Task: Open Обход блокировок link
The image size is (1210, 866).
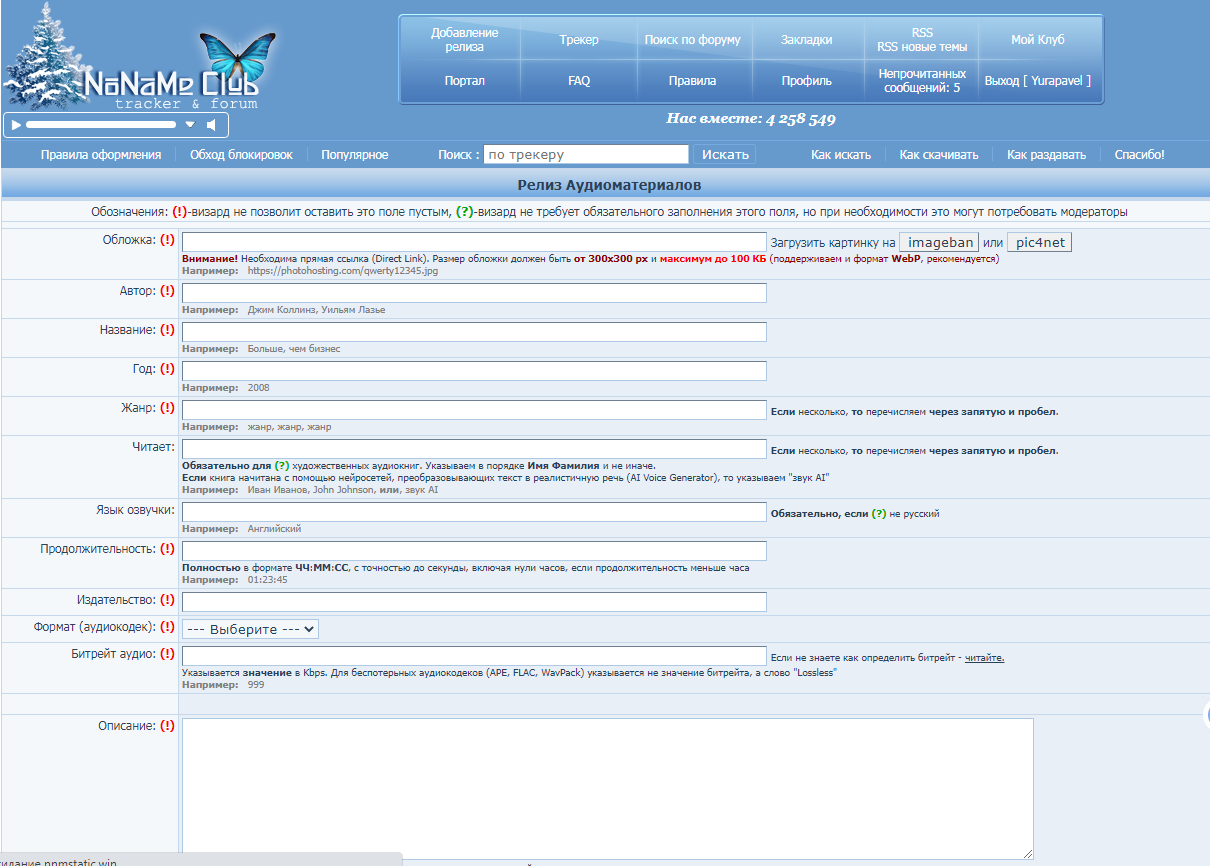Action: tap(242, 155)
